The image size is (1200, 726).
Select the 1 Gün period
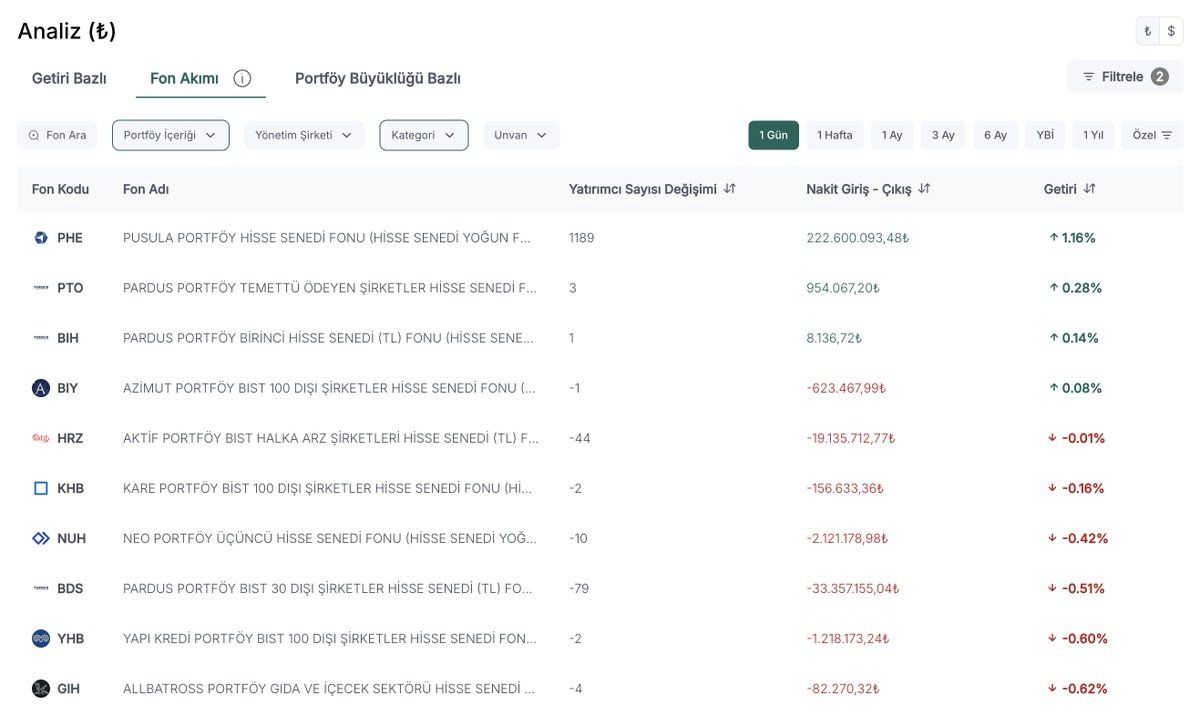[x=773, y=135]
